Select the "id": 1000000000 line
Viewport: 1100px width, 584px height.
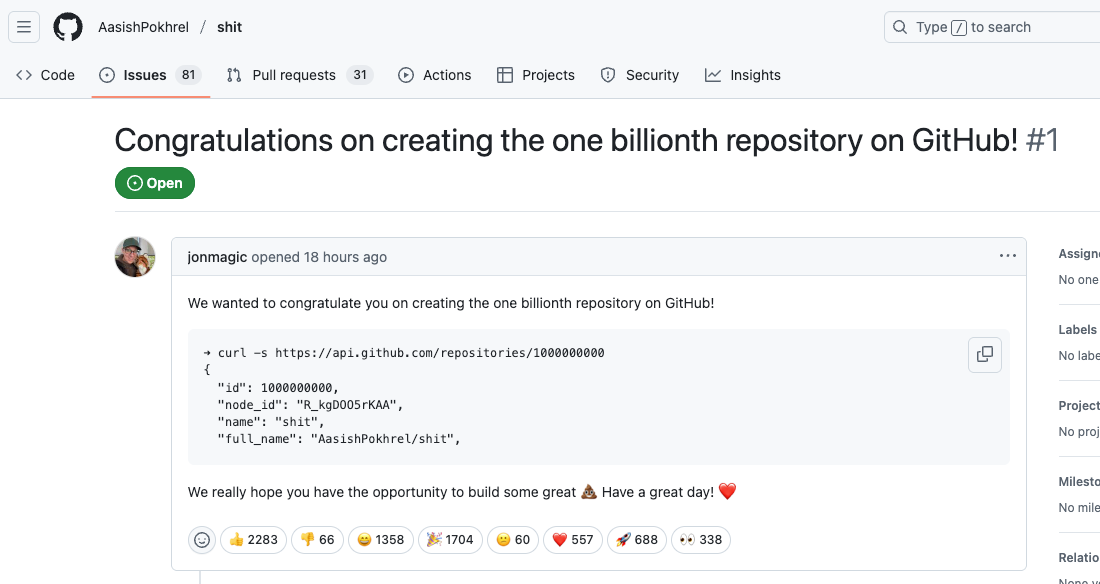pos(279,387)
